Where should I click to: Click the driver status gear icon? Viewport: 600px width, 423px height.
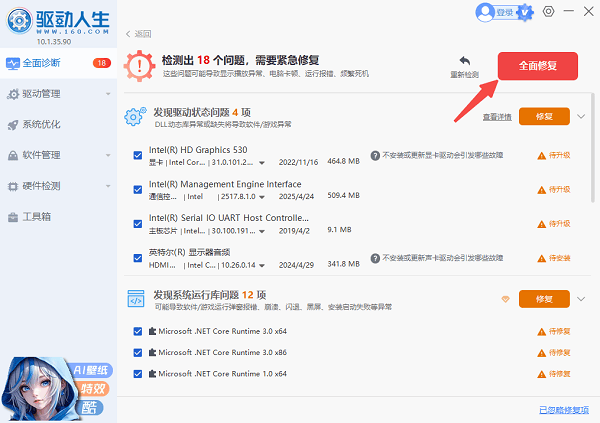[x=135, y=117]
